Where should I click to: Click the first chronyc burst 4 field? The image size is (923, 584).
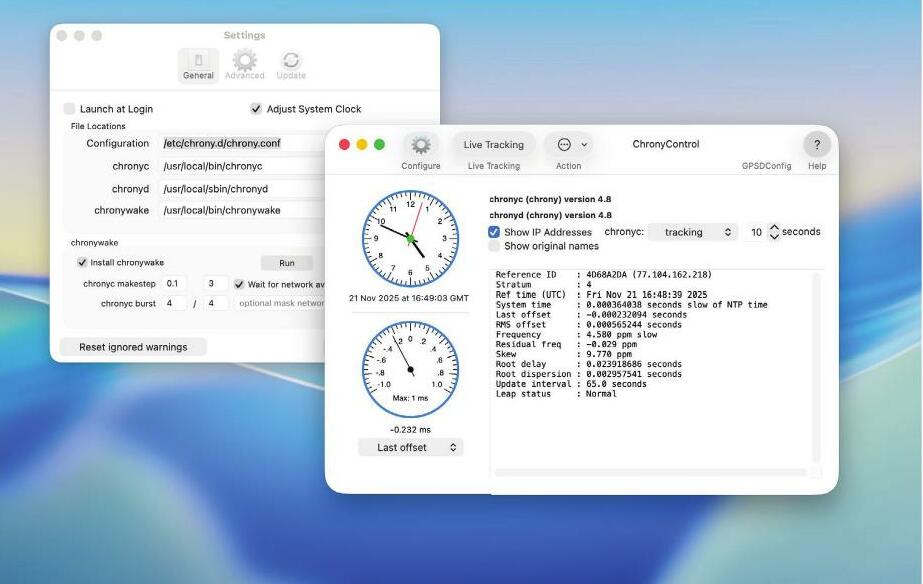click(174, 303)
